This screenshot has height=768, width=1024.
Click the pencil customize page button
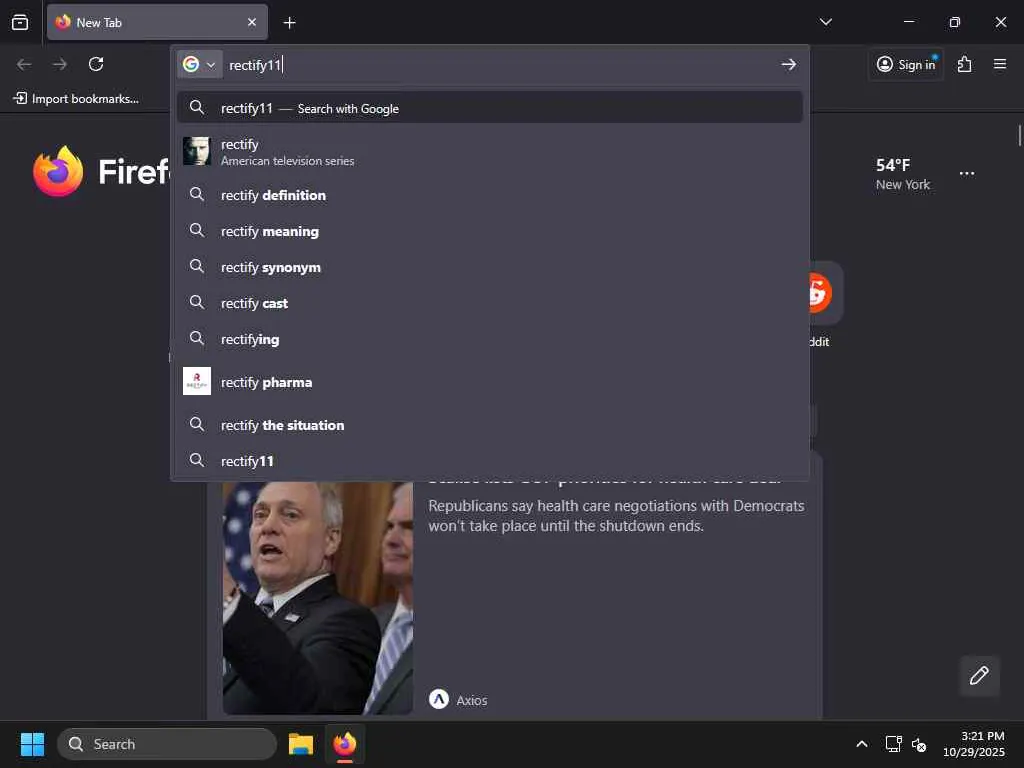979,675
